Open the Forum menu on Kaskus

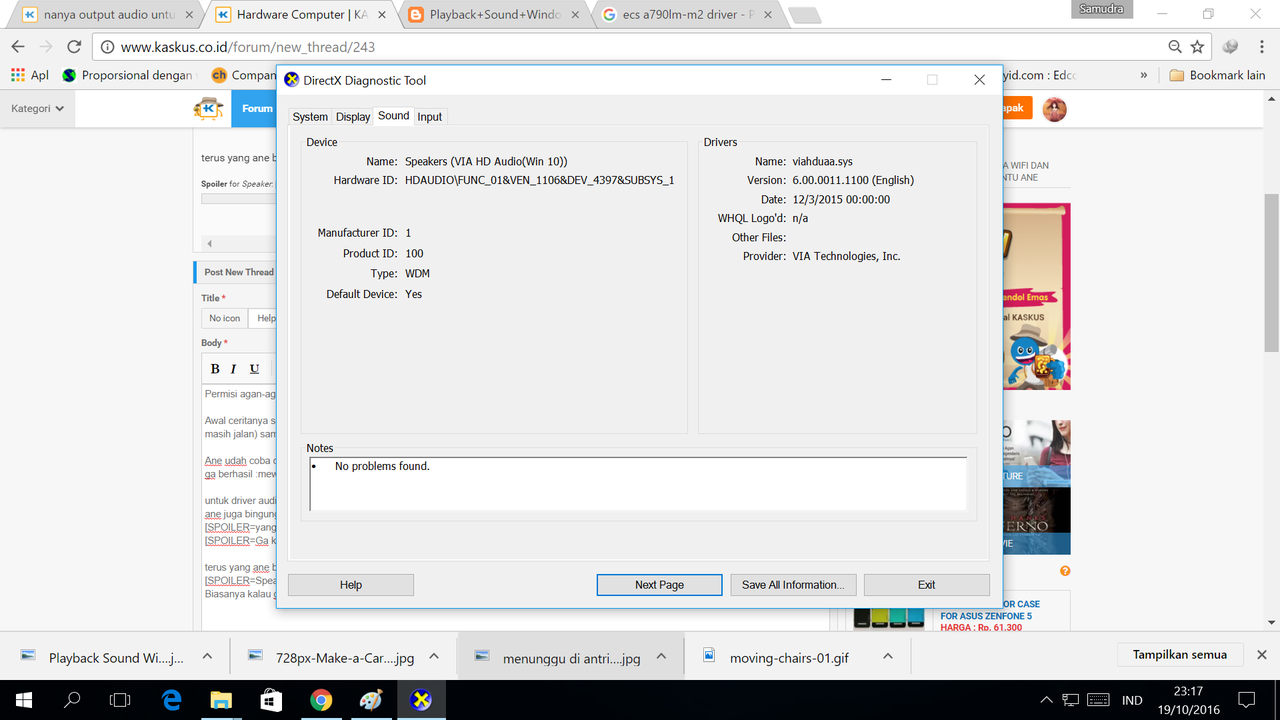256,108
